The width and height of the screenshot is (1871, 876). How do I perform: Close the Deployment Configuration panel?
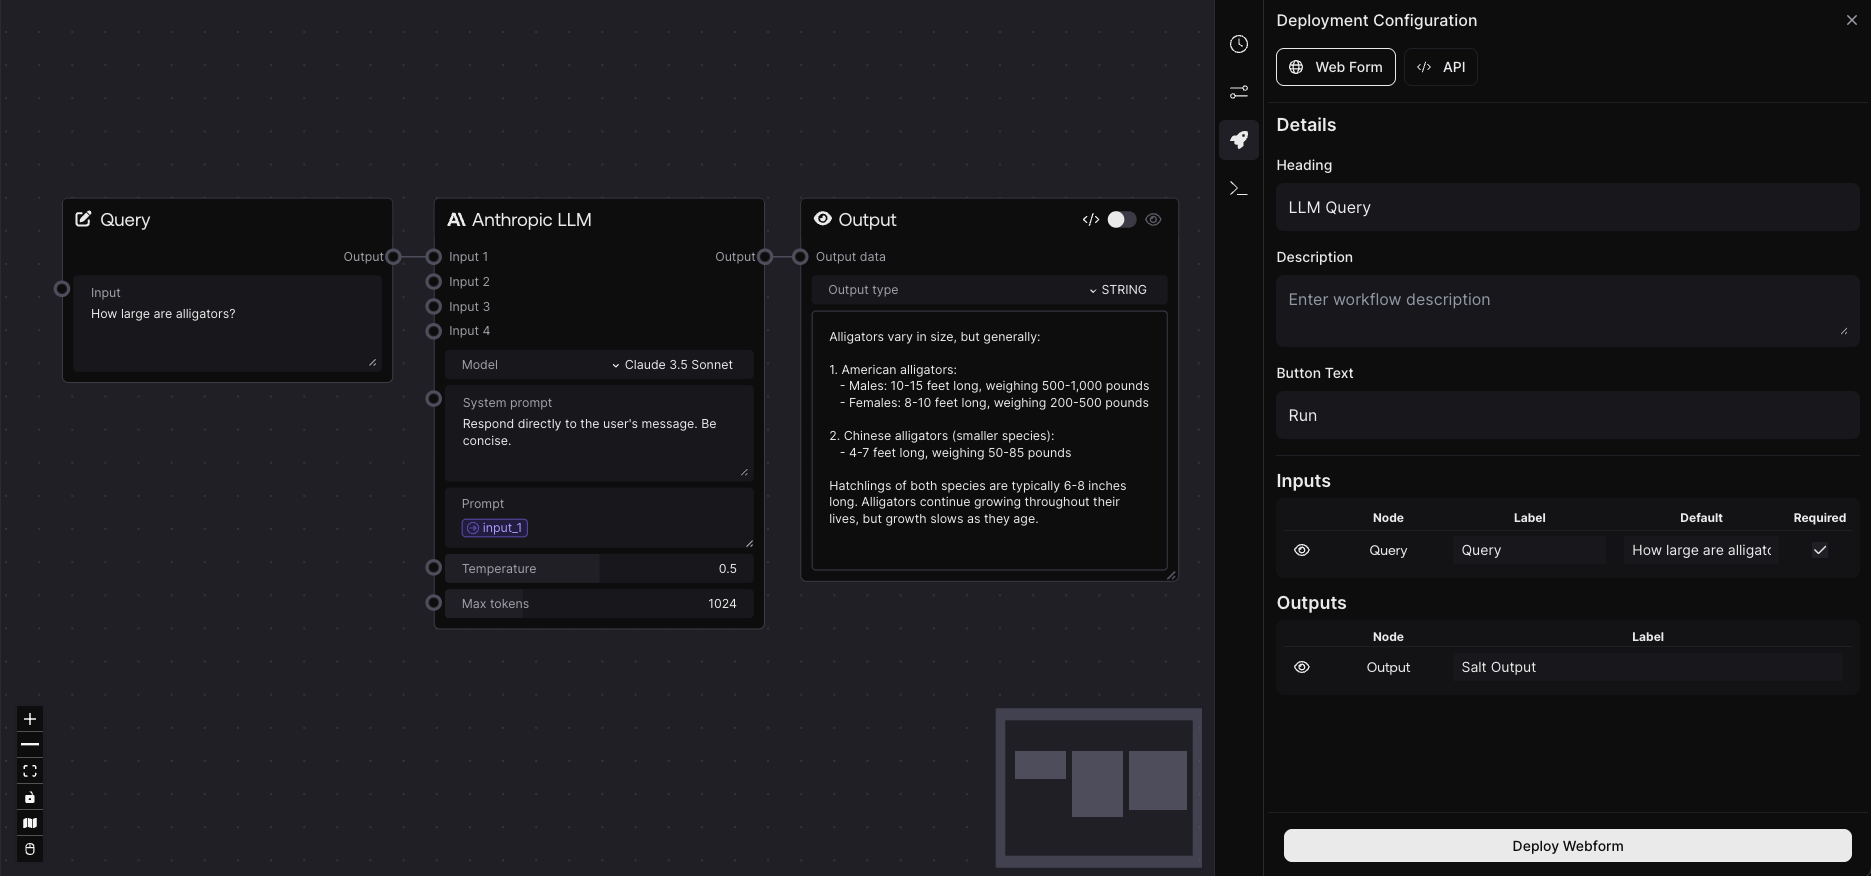(x=1851, y=20)
